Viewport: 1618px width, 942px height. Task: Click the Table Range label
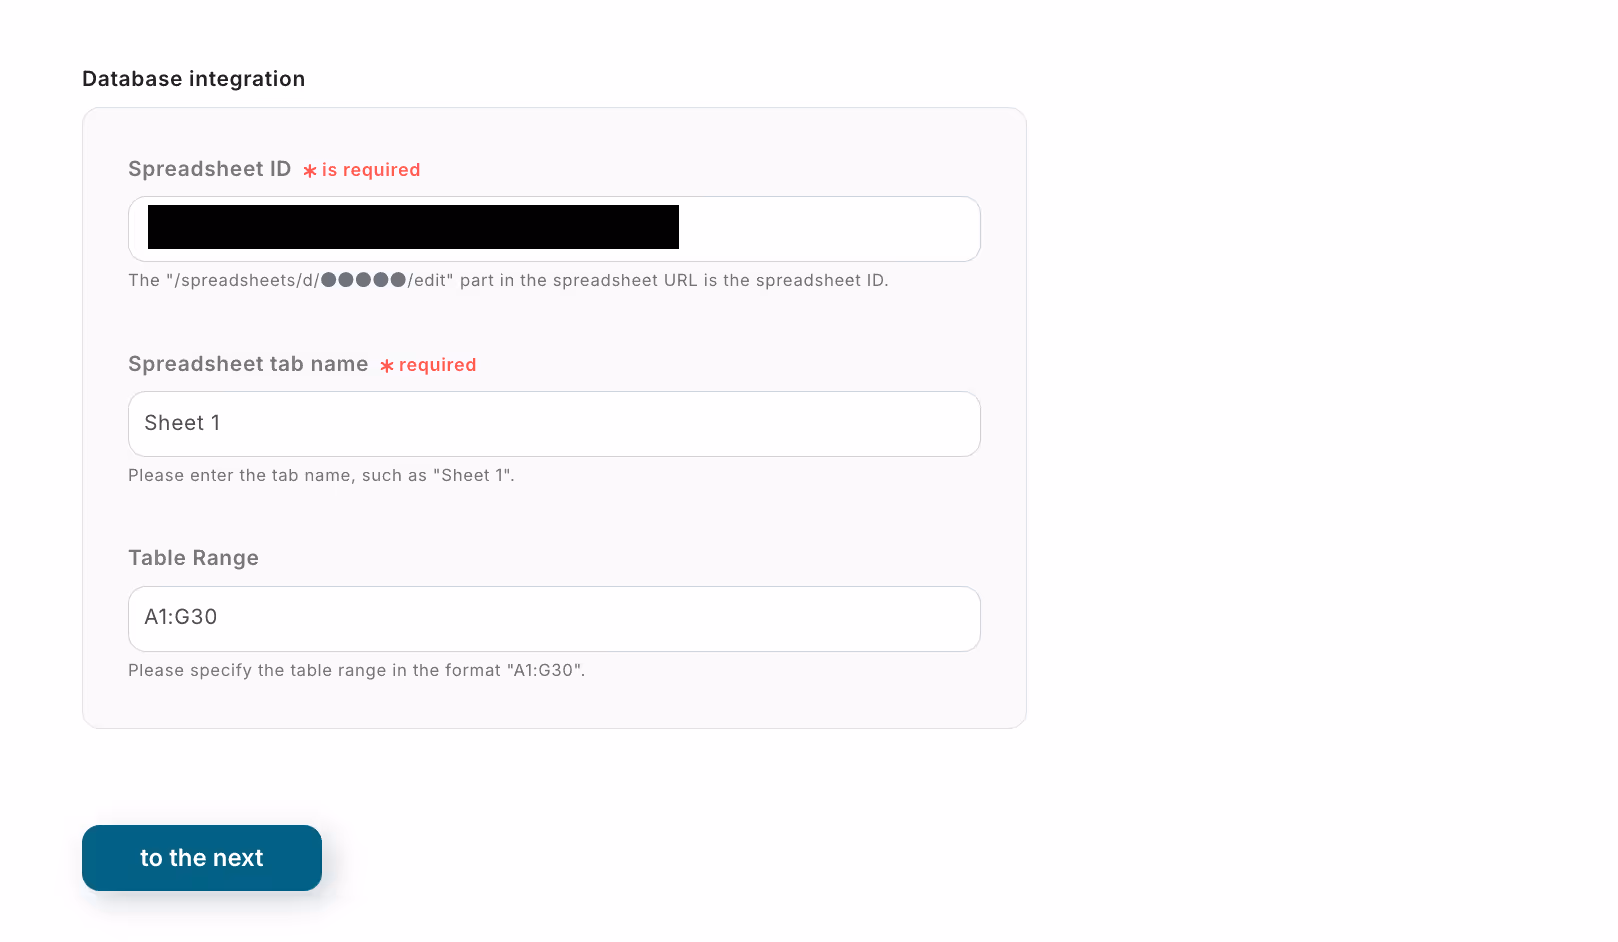coord(193,558)
